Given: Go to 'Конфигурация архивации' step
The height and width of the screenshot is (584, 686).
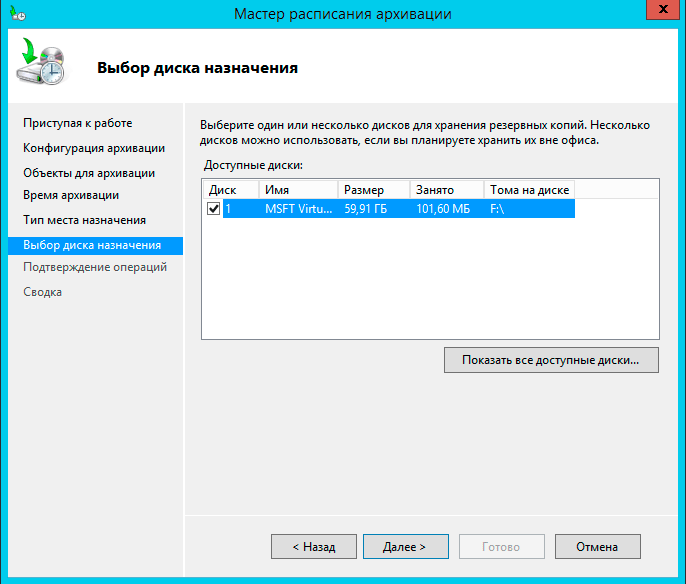Looking at the screenshot, I should click(x=94, y=148).
